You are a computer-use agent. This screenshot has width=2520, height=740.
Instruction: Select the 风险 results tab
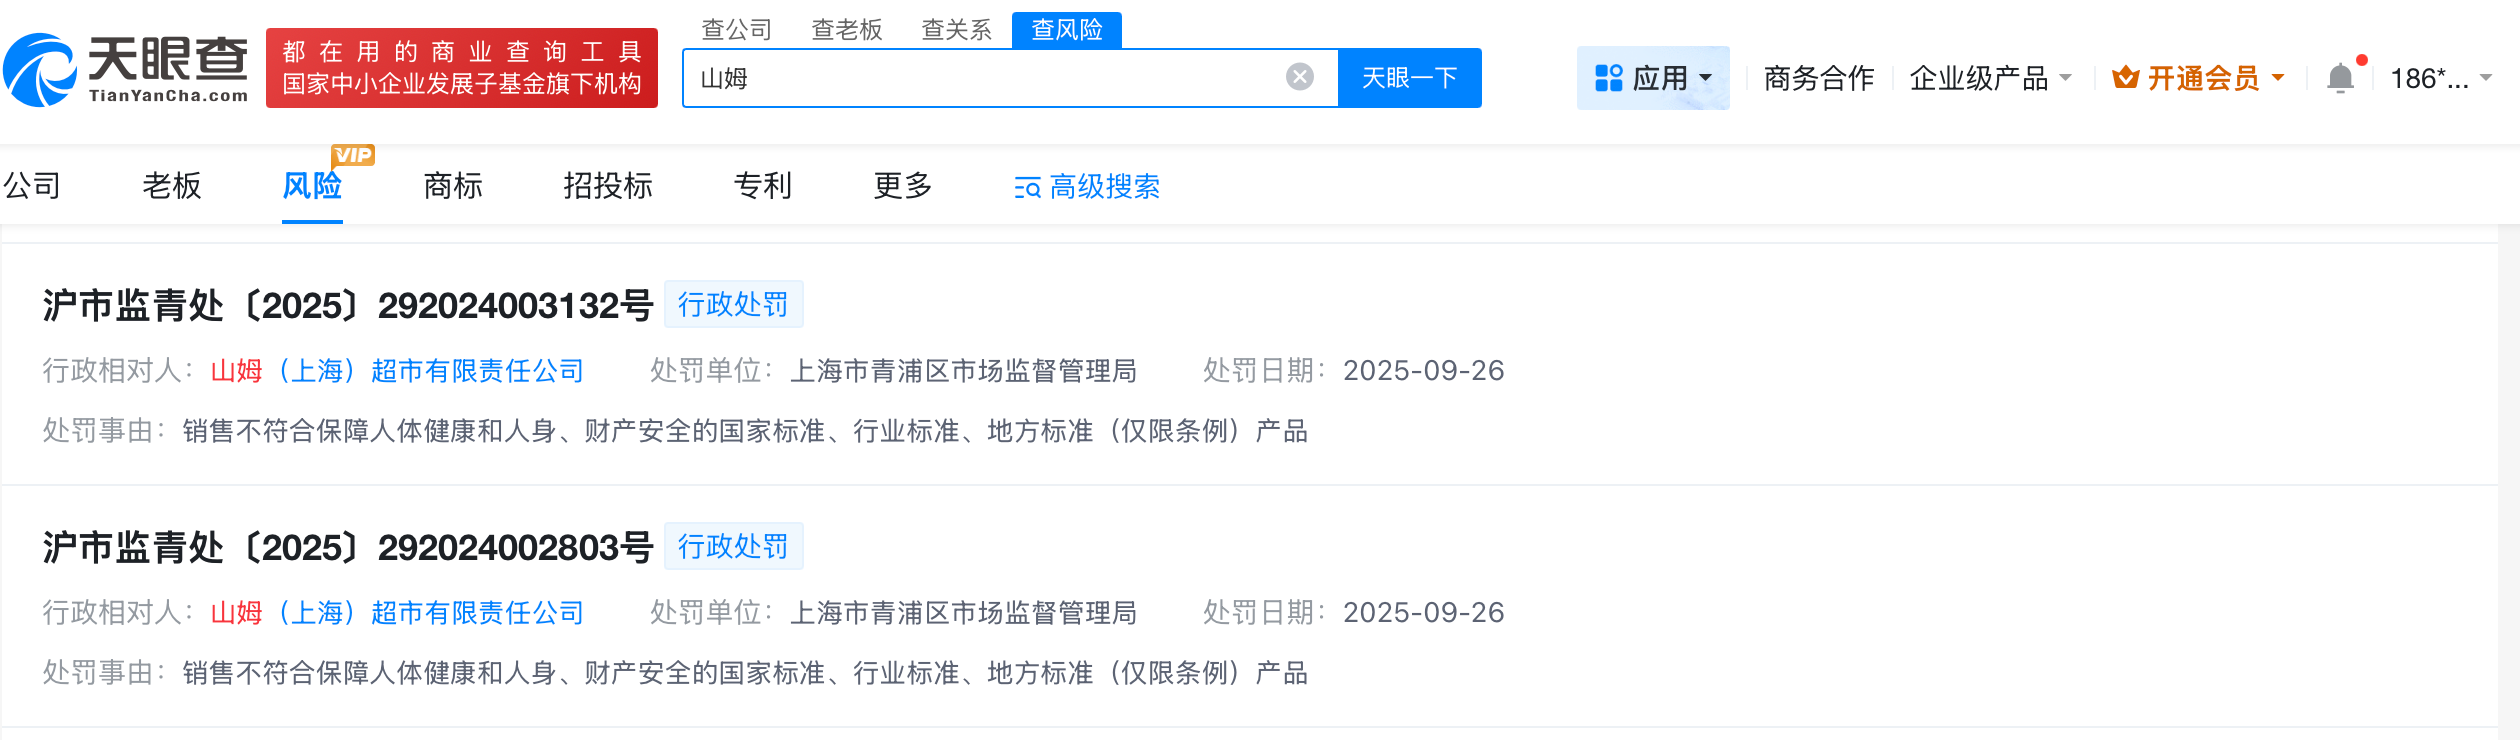click(x=312, y=186)
